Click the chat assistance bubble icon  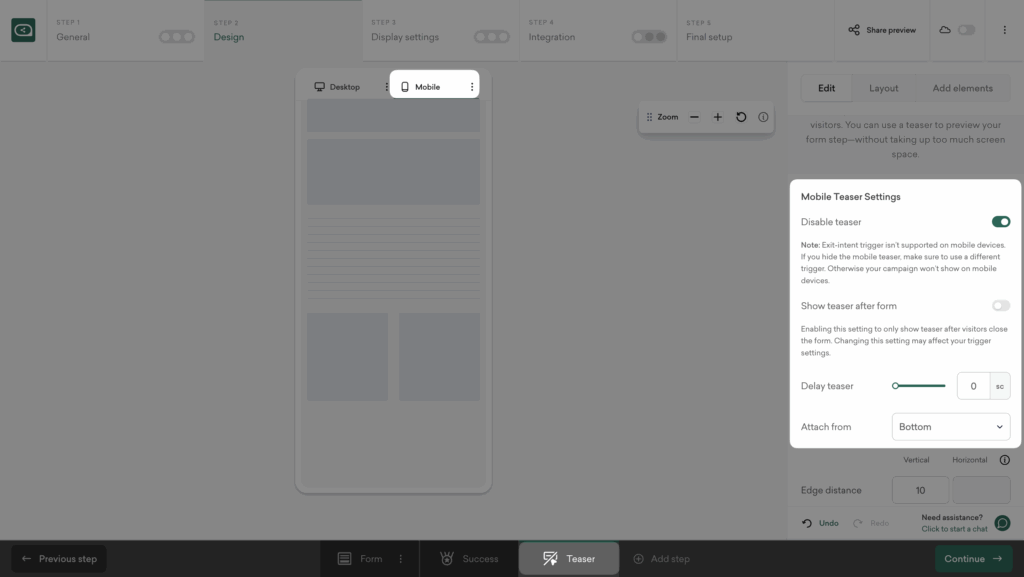coord(1002,523)
